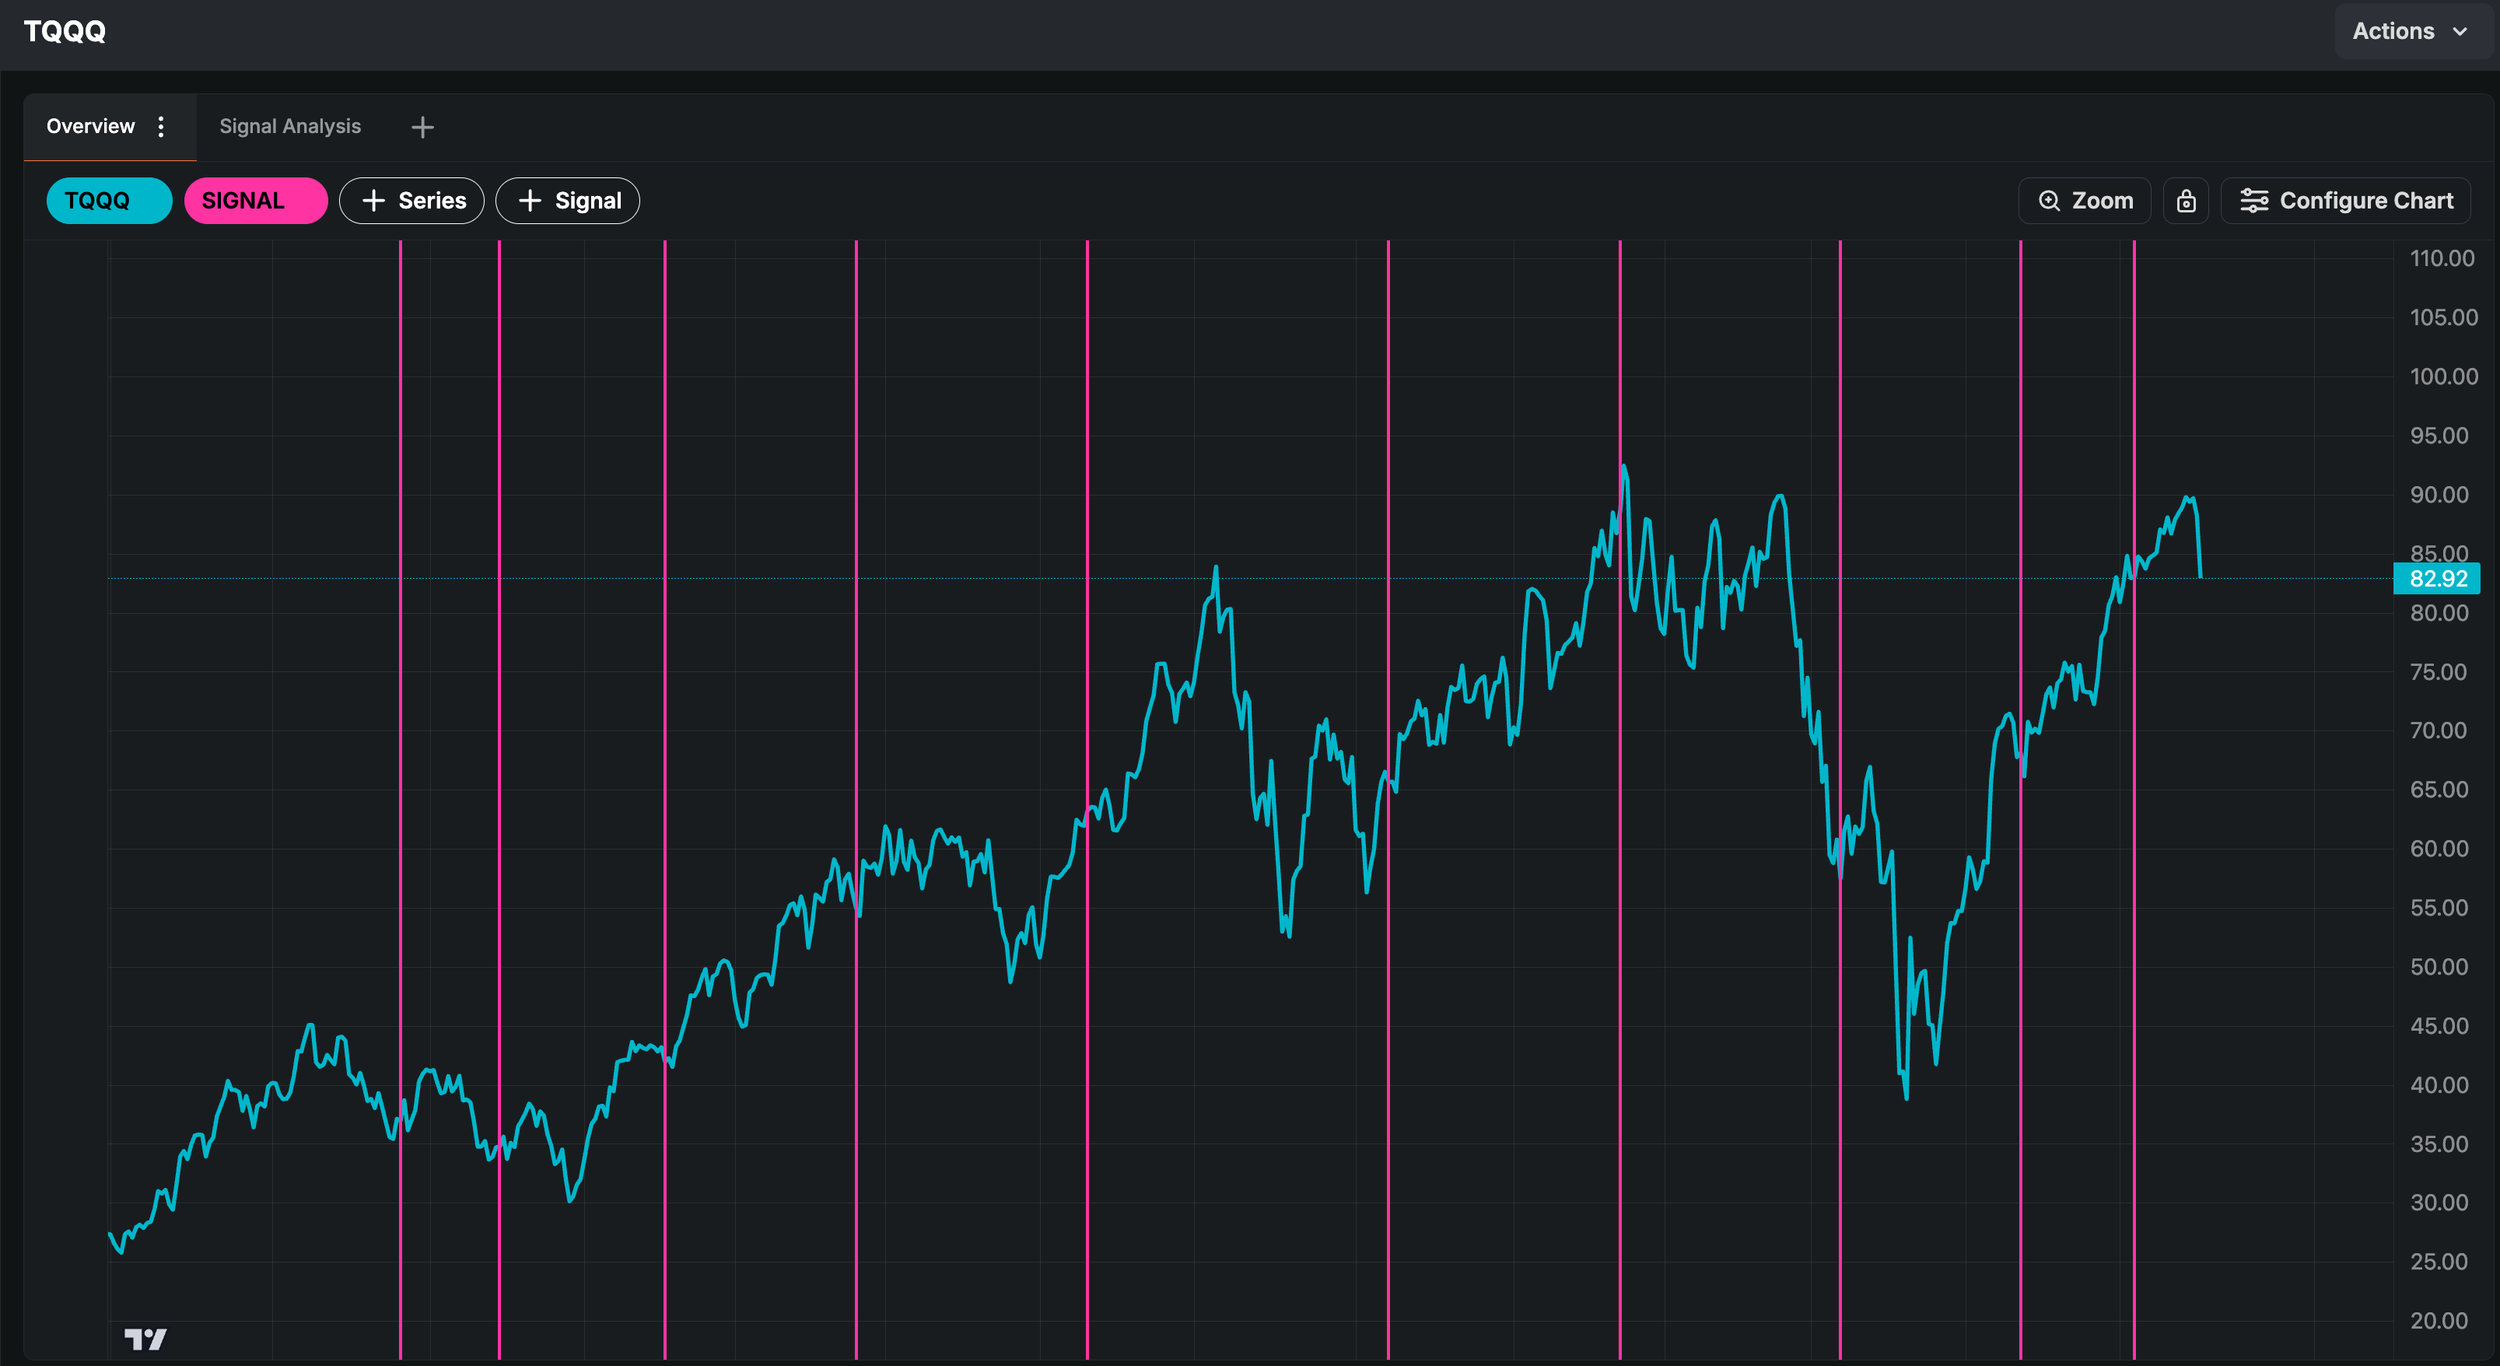Click the + Series button

tap(412, 201)
